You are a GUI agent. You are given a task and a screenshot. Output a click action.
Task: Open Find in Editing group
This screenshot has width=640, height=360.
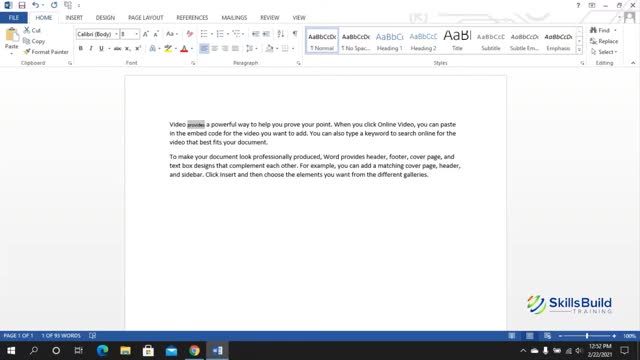coord(600,30)
